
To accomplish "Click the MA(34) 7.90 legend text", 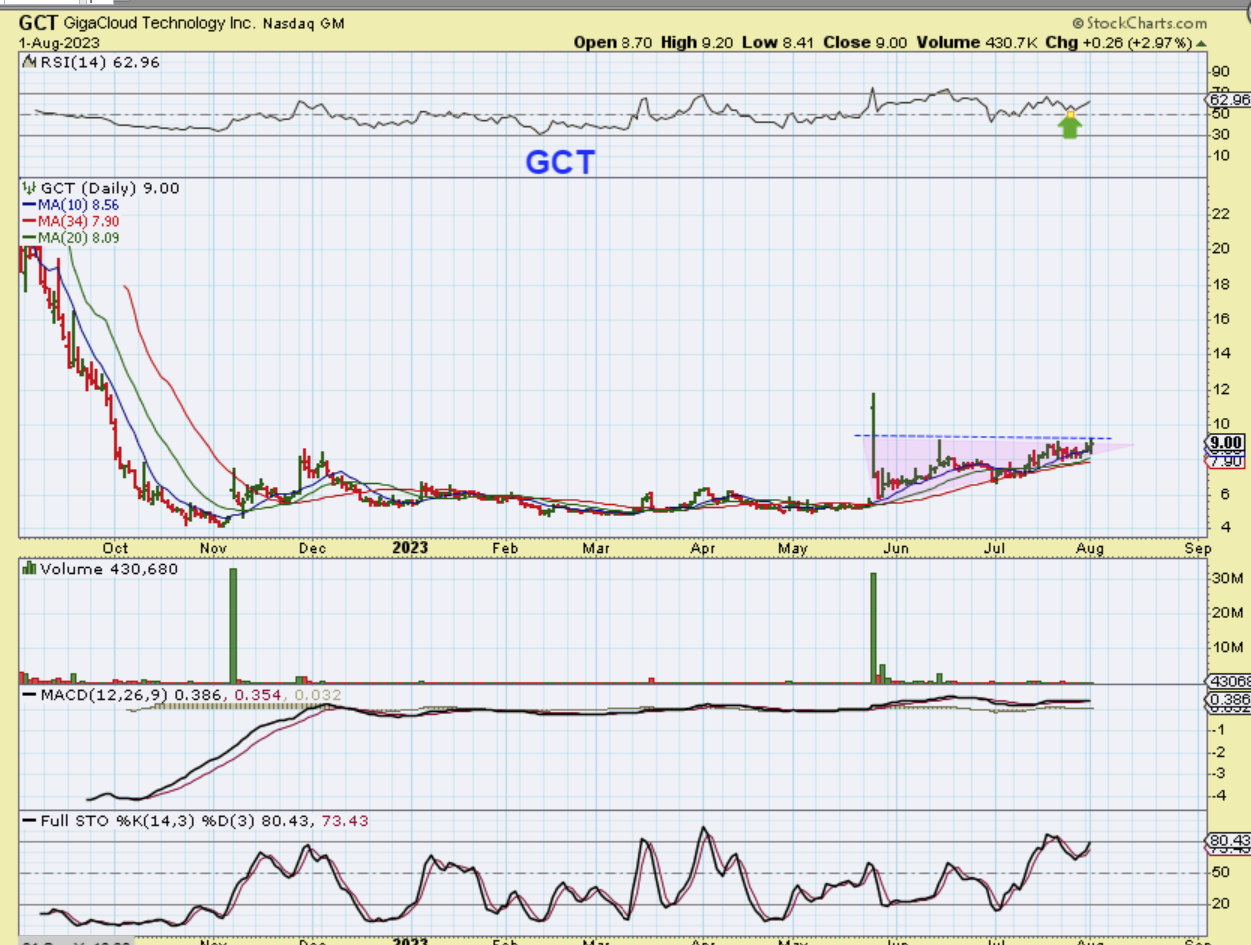I will click(x=78, y=221).
